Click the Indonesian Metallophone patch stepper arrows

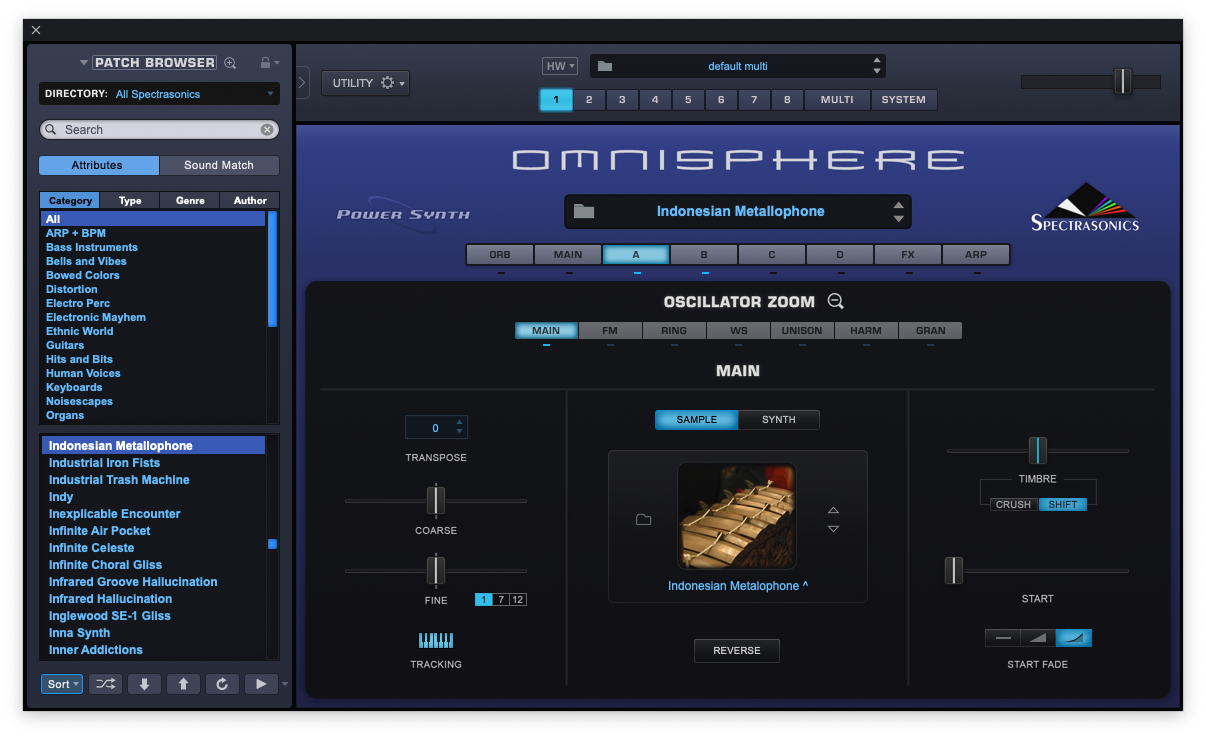pyautogui.click(x=898, y=212)
